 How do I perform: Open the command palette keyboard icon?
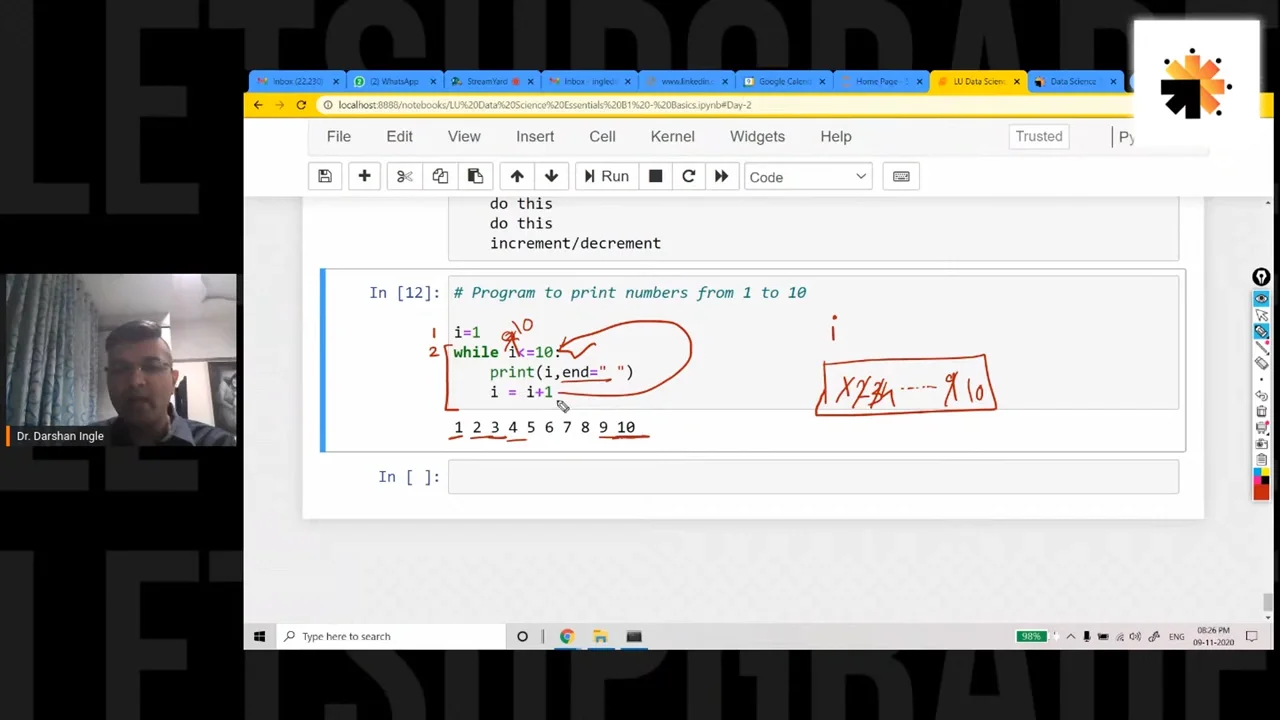(x=901, y=177)
